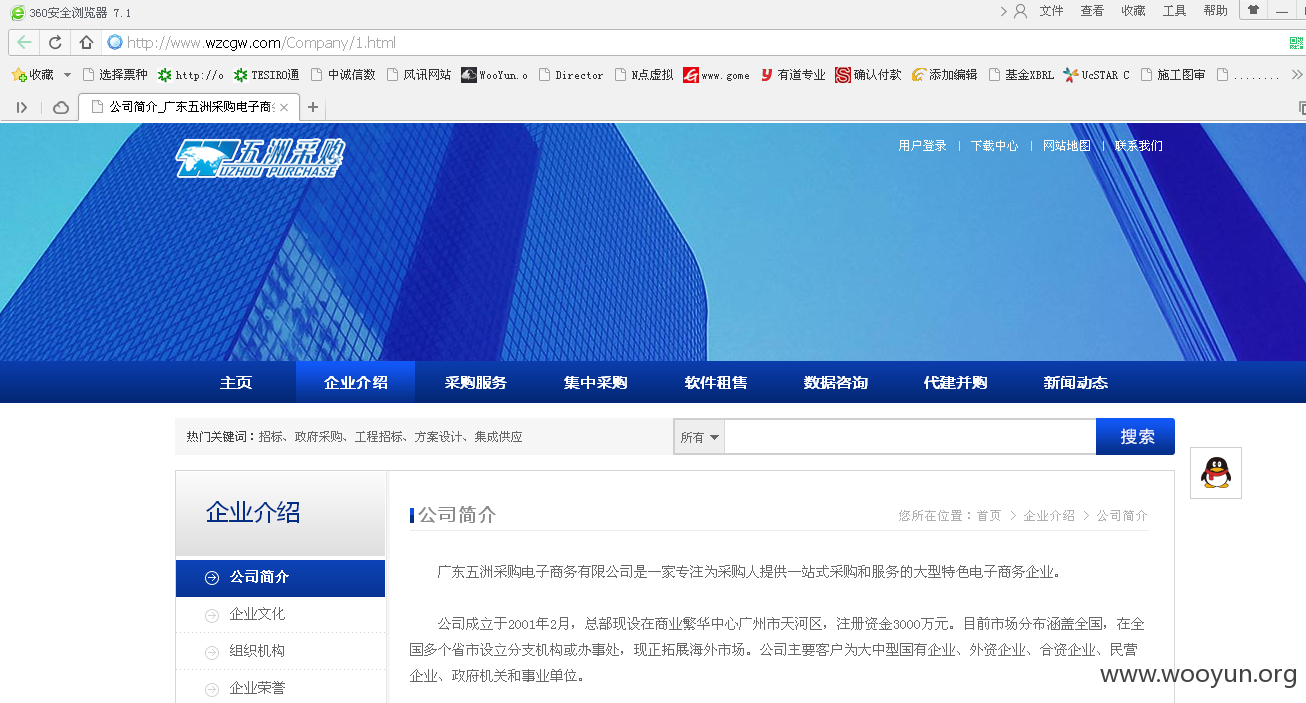Open the 下载中心 link
The height and width of the screenshot is (703, 1306).
(994, 146)
